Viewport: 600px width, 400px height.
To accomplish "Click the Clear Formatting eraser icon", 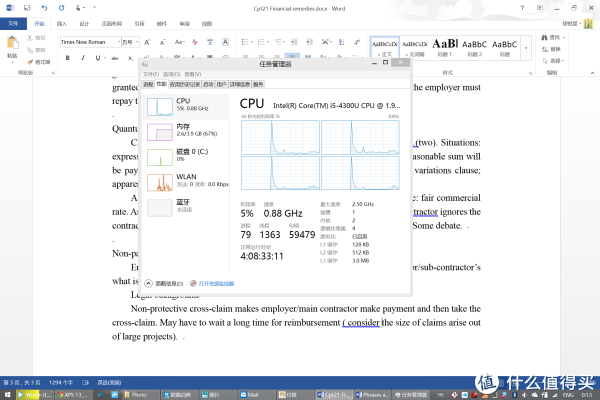I will (x=195, y=42).
